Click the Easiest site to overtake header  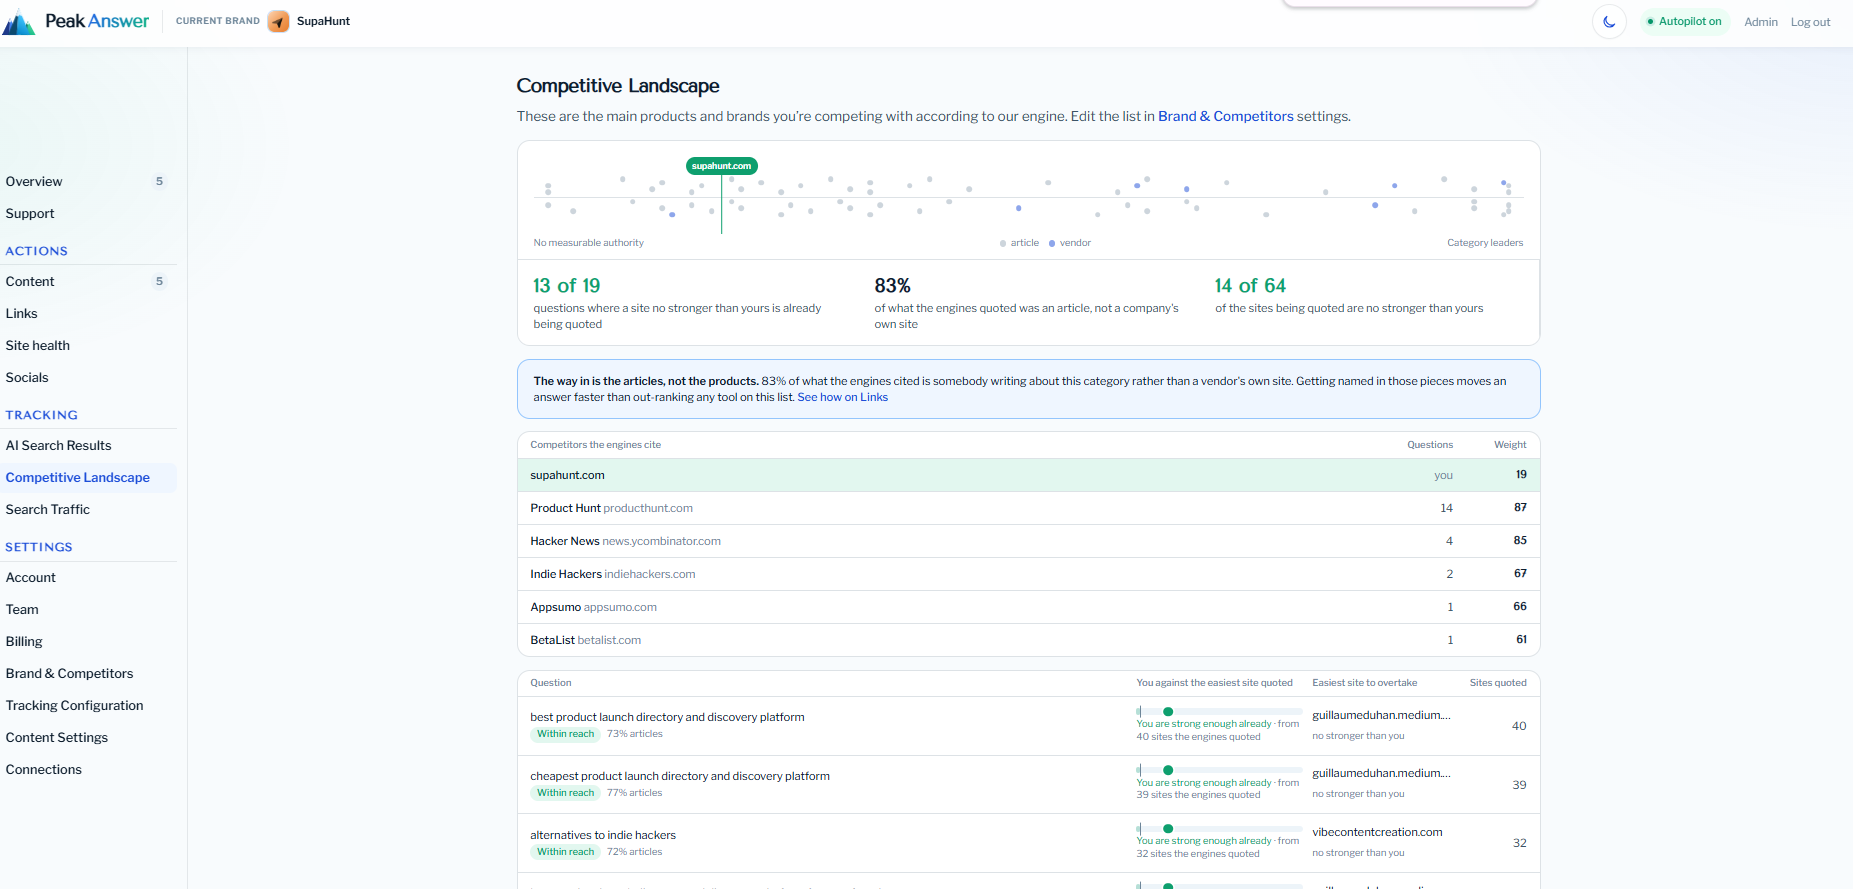click(1364, 683)
